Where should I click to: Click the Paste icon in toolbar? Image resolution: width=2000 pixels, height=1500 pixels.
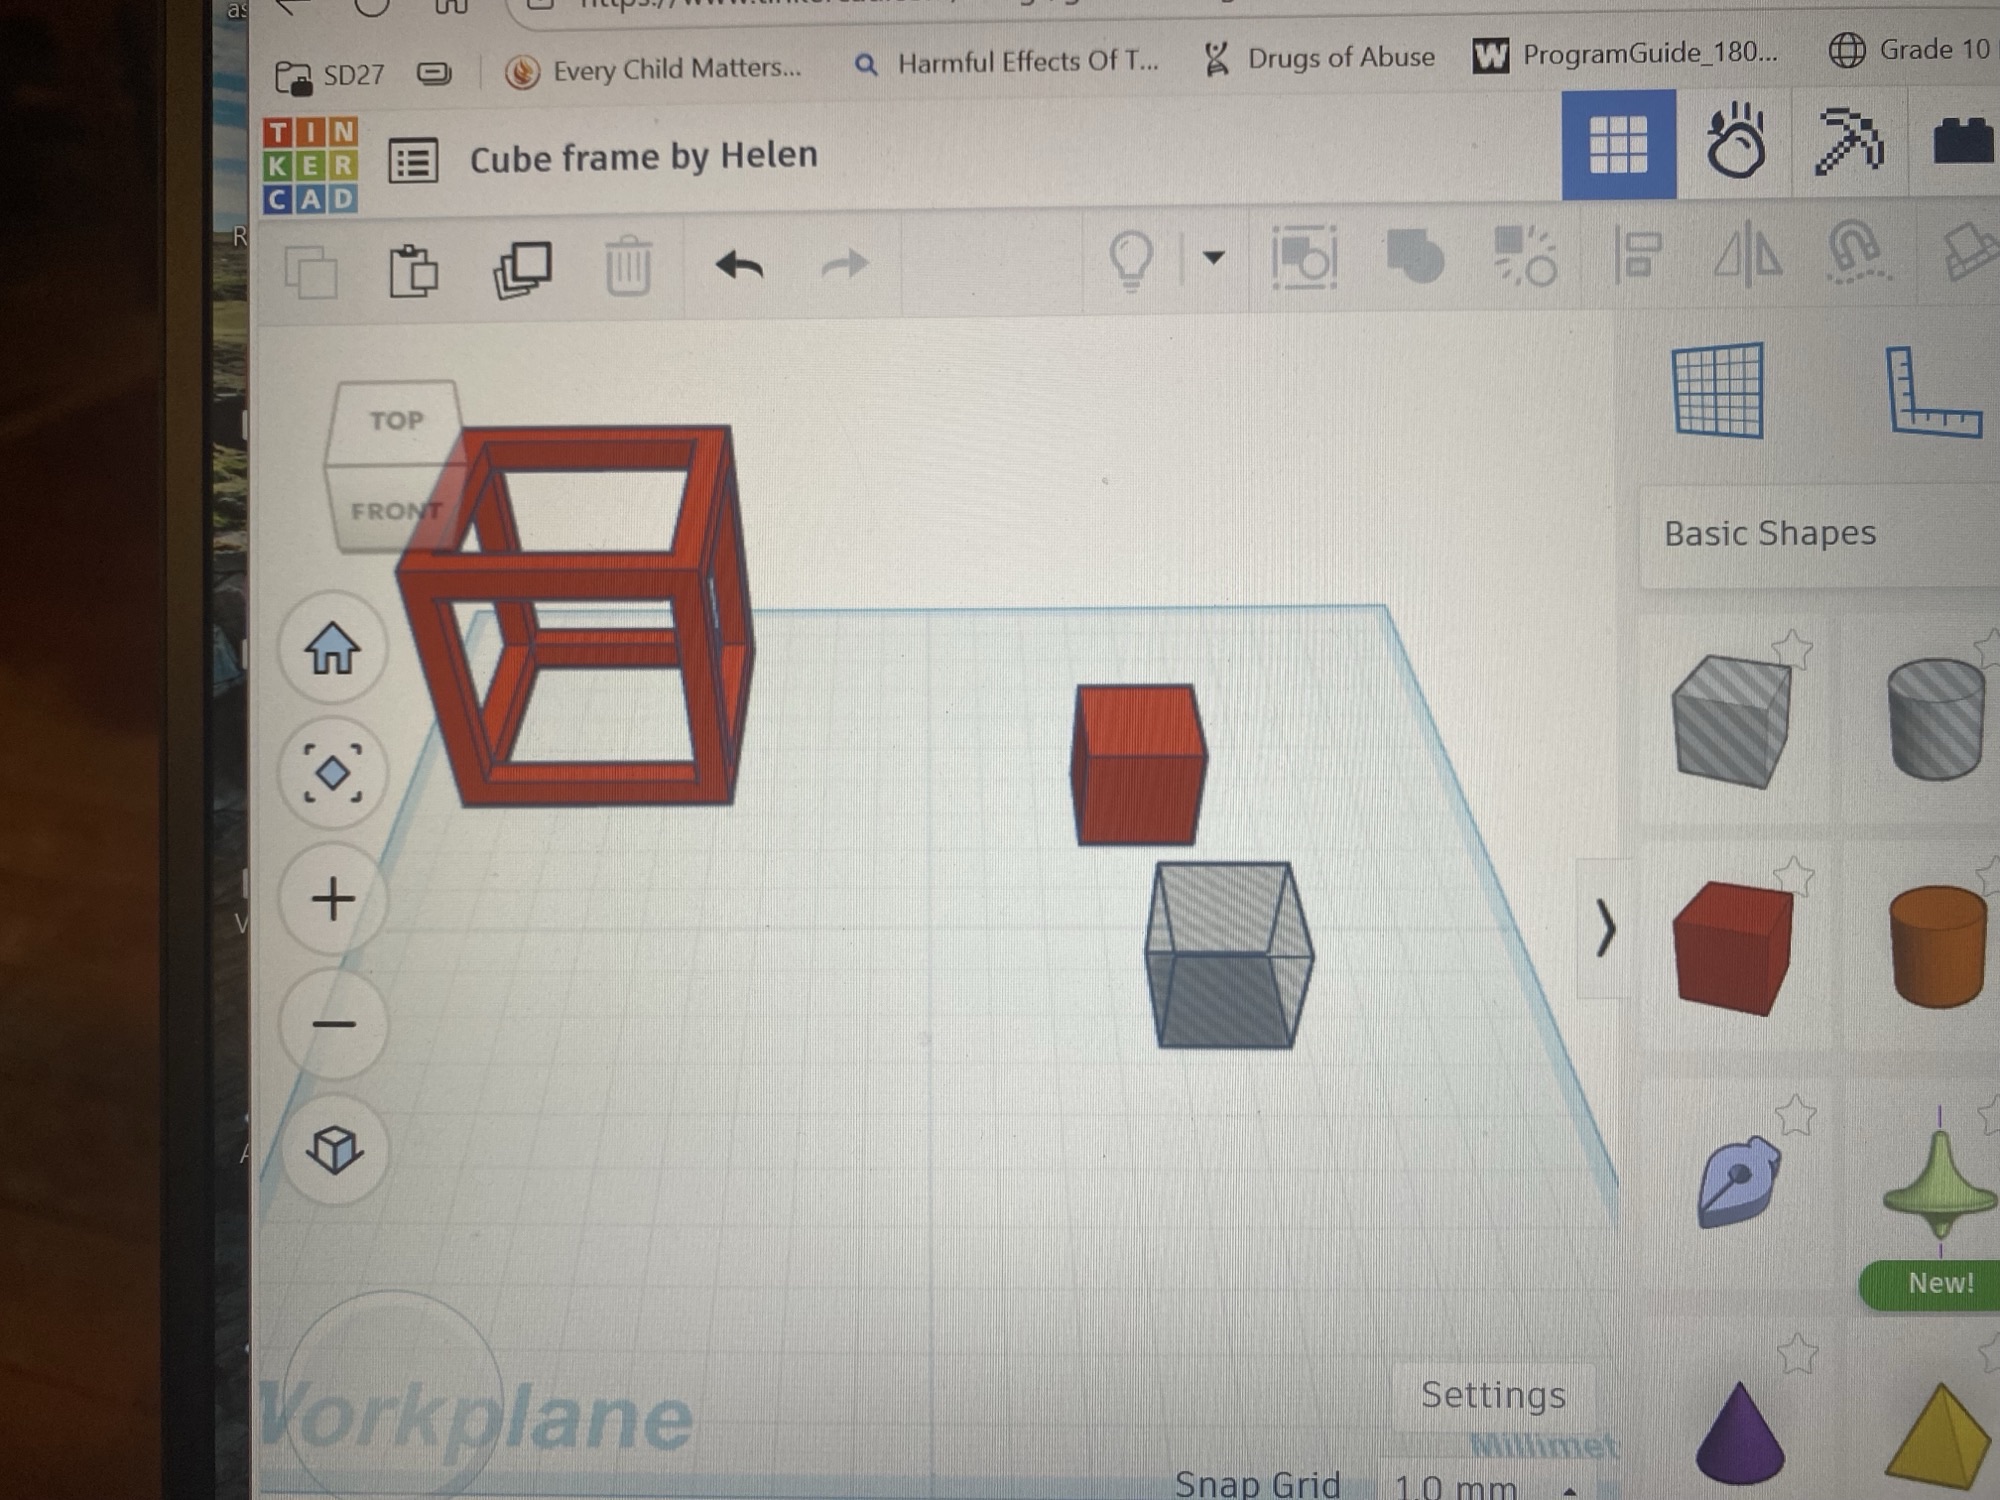click(413, 269)
